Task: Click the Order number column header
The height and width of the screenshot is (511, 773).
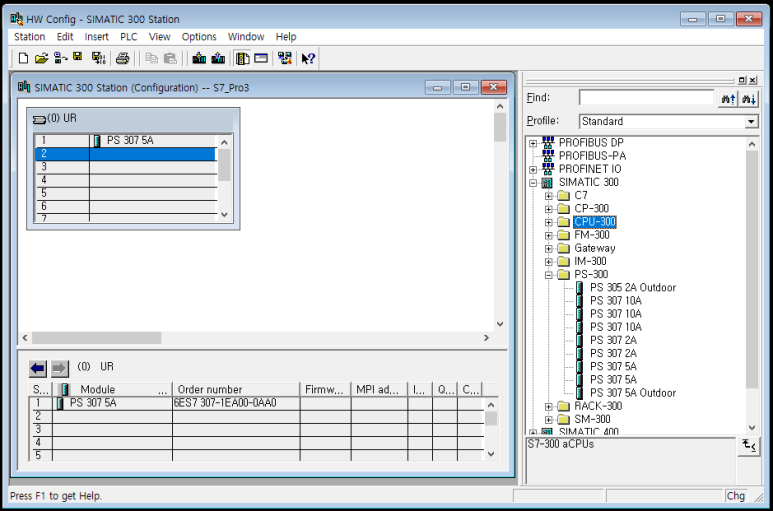Action: (x=236, y=389)
